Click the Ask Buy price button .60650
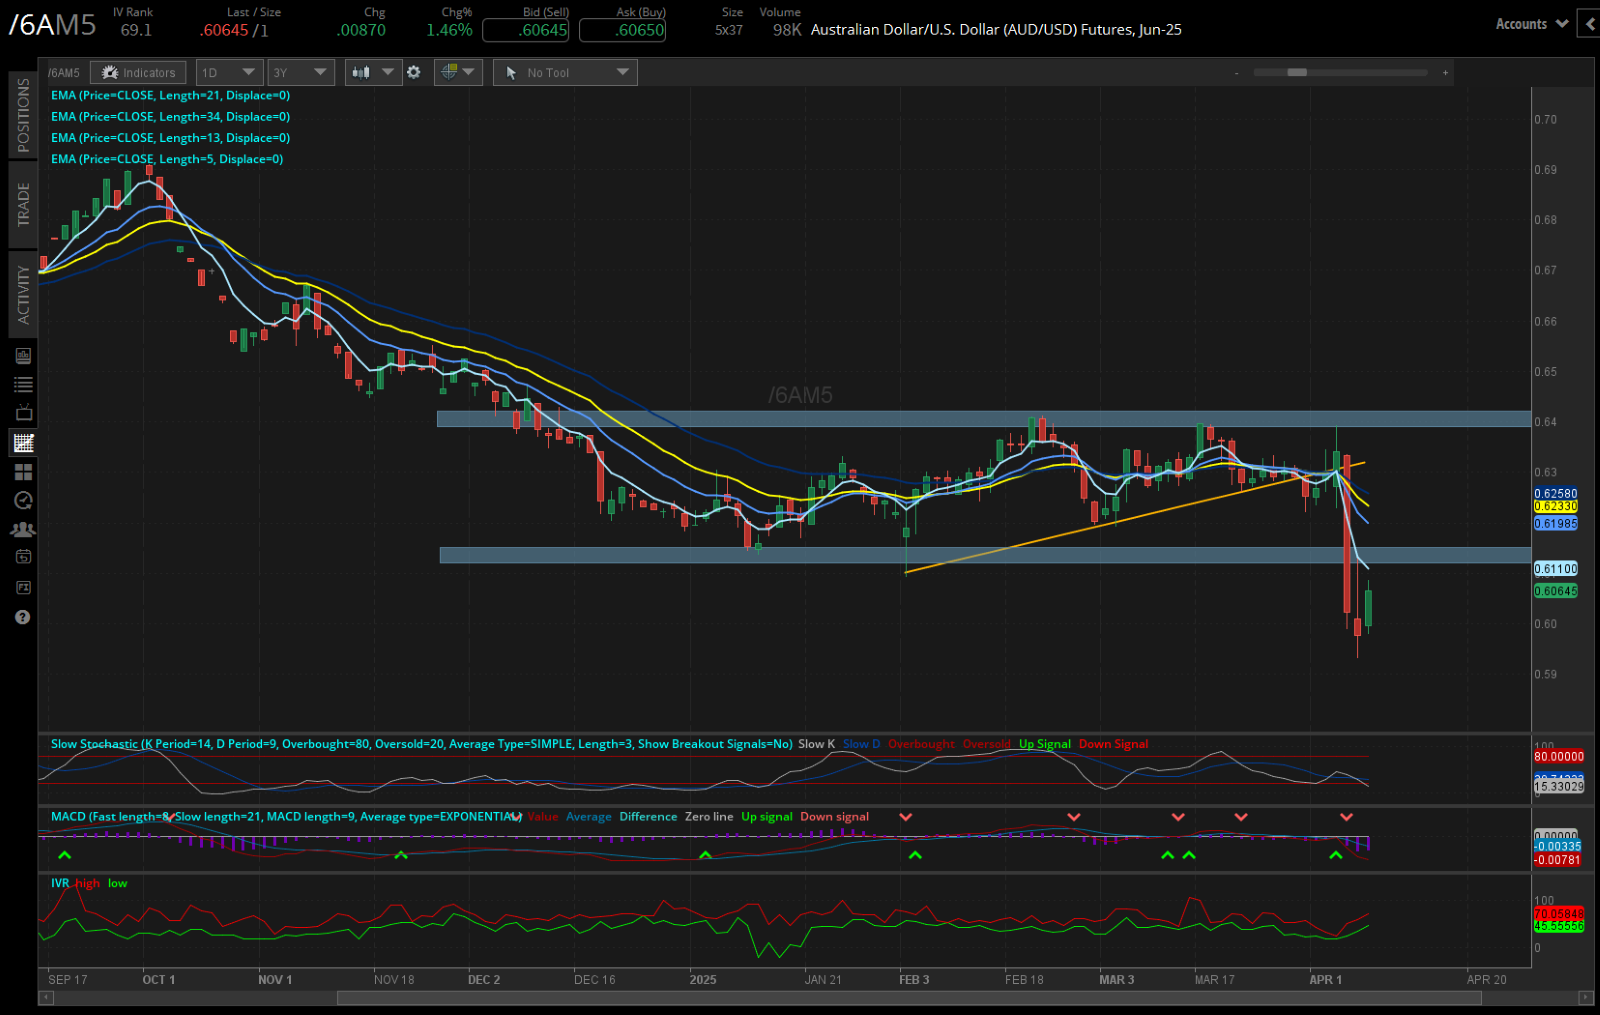 click(x=622, y=30)
